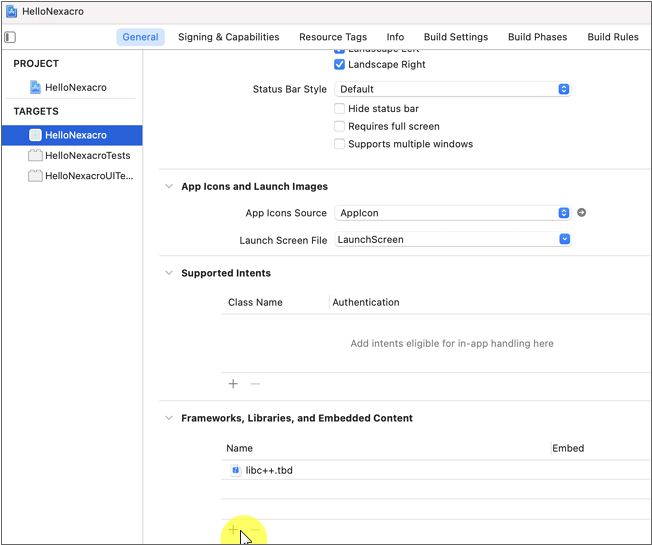Screen dimensions: 652x545
Task: Switch to Signing & Capabilities tab
Action: pyautogui.click(x=229, y=37)
